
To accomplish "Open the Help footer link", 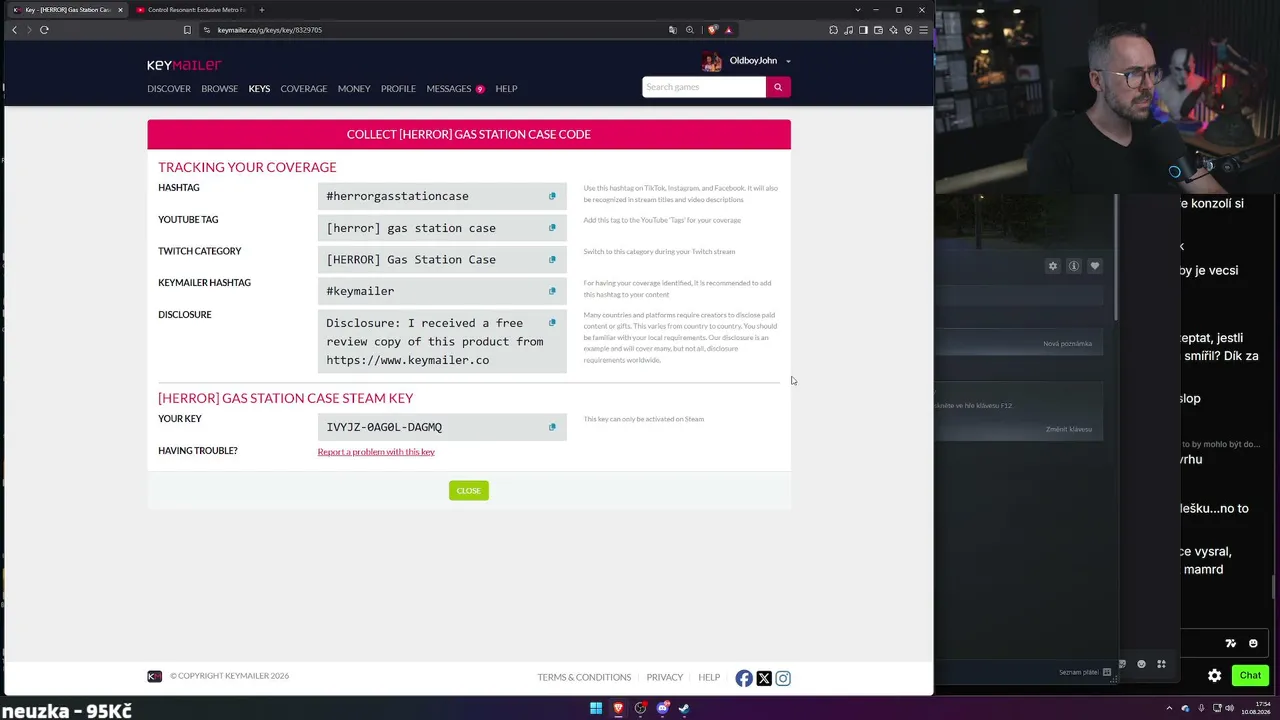I will coord(709,678).
